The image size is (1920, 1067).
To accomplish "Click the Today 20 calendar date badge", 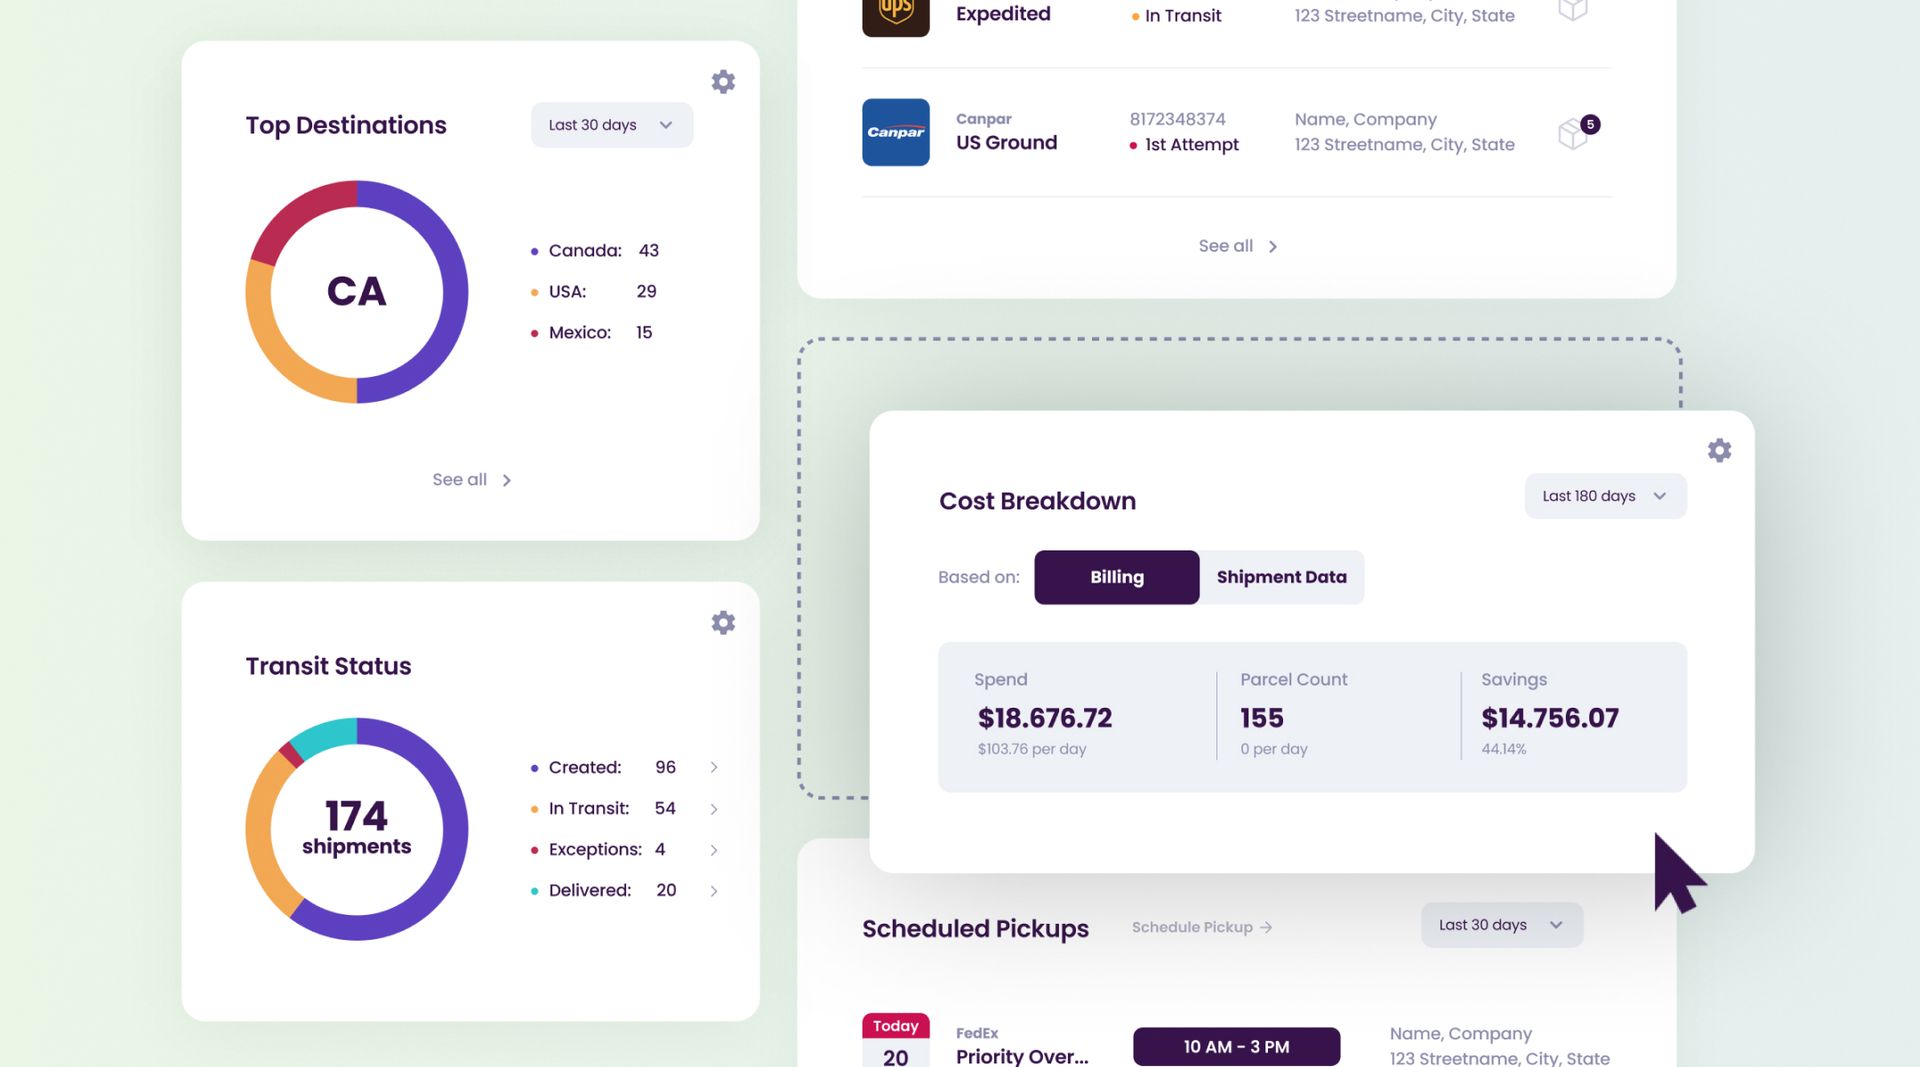I will click(x=894, y=1040).
